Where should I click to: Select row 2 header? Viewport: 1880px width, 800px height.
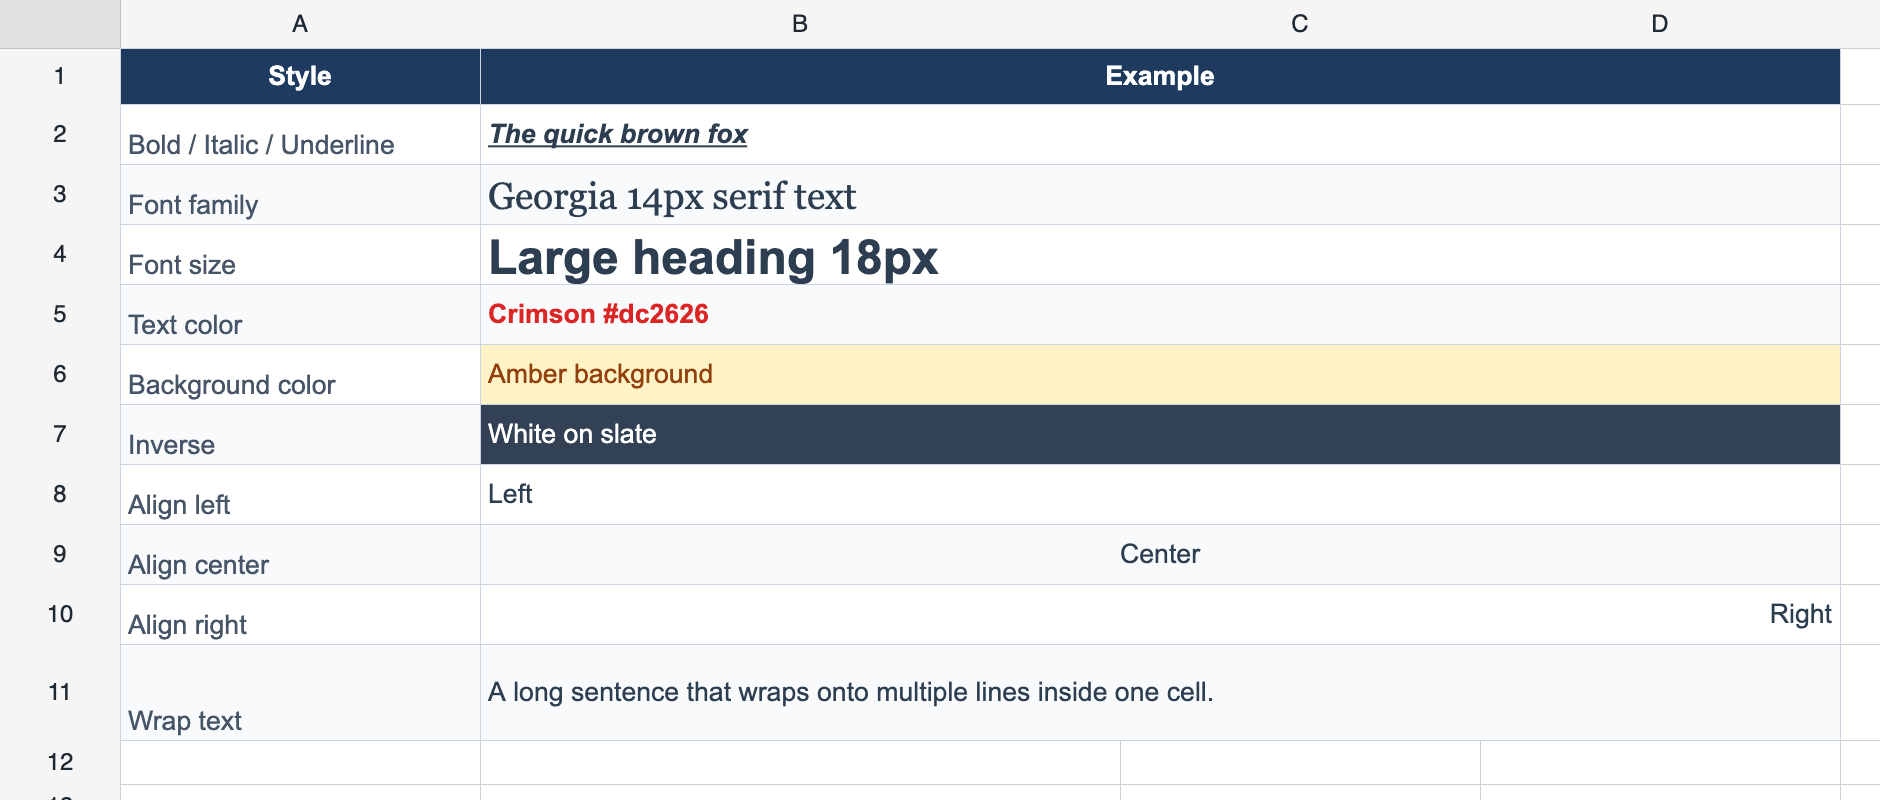(60, 134)
